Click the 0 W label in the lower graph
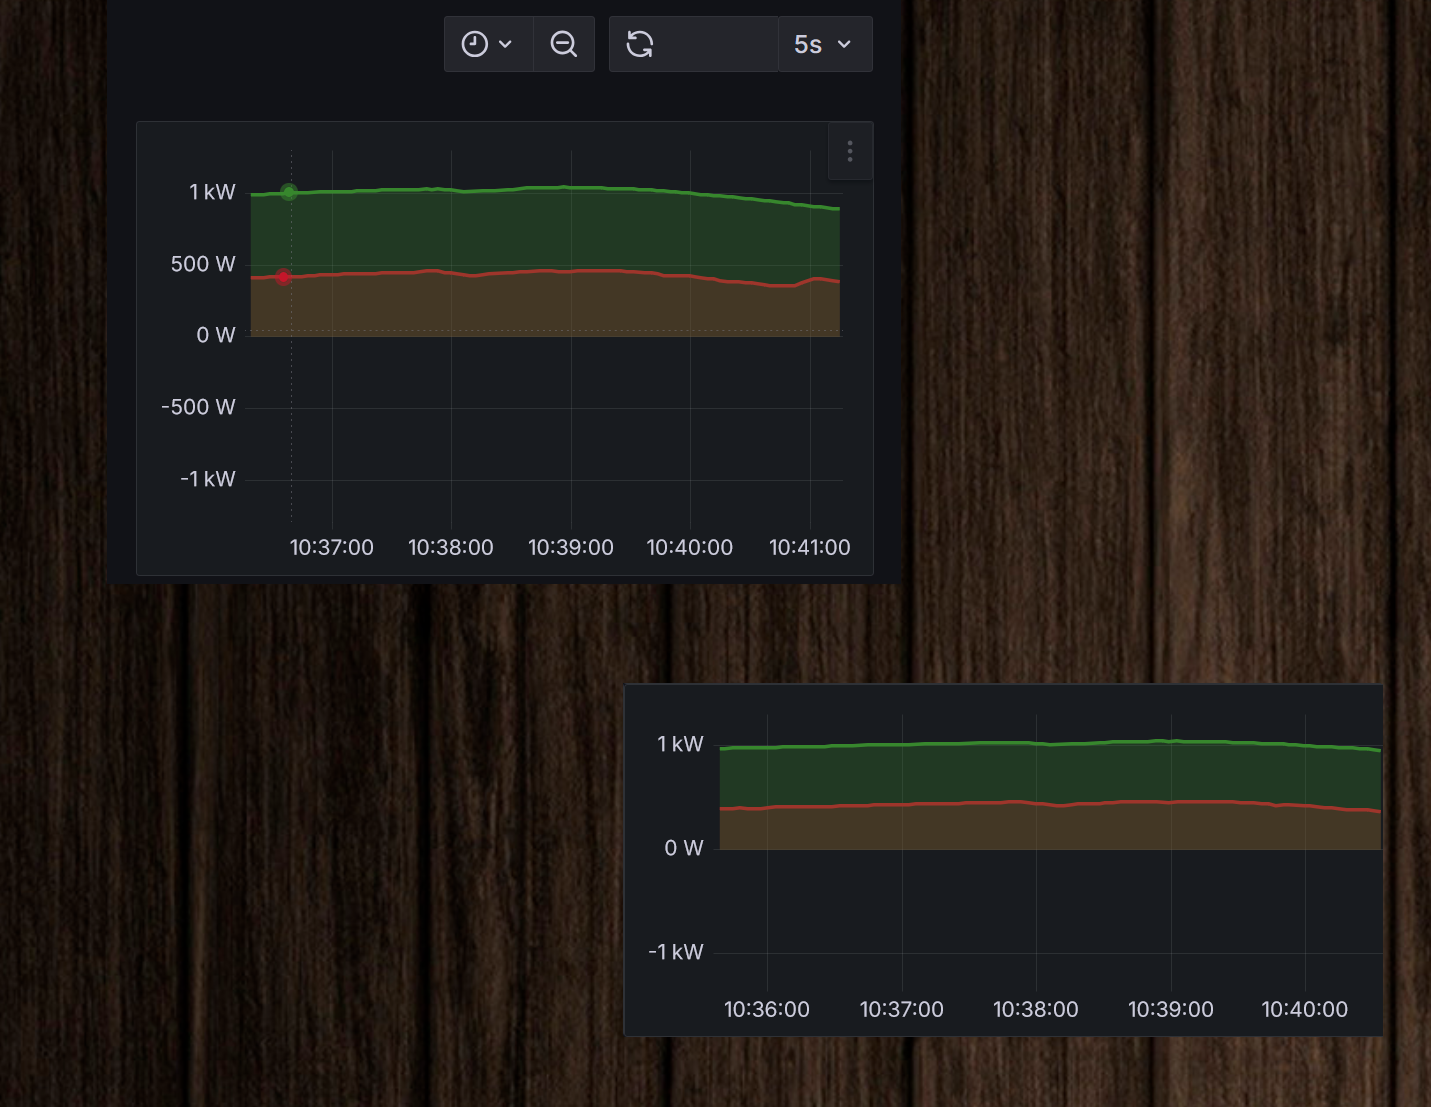This screenshot has width=1431, height=1107. [684, 848]
